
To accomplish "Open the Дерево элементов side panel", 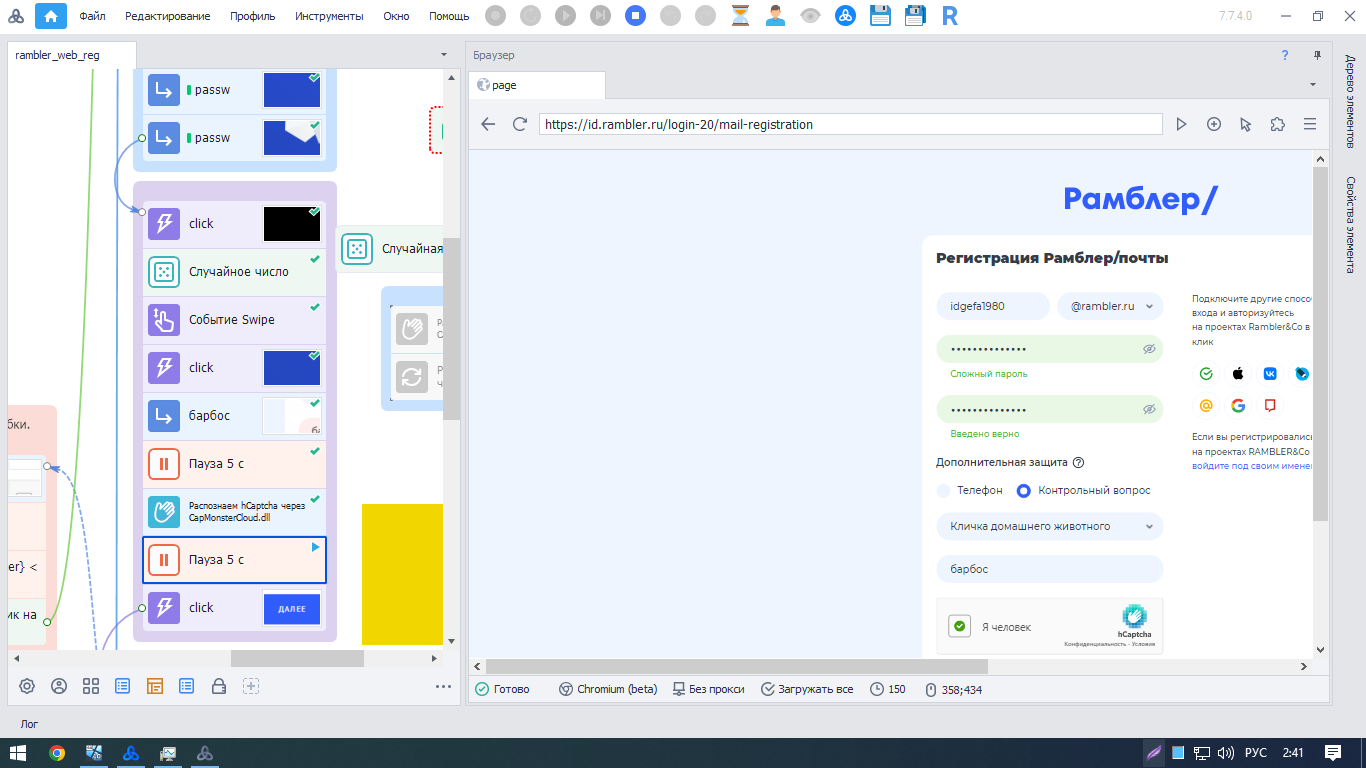I will (x=1349, y=102).
